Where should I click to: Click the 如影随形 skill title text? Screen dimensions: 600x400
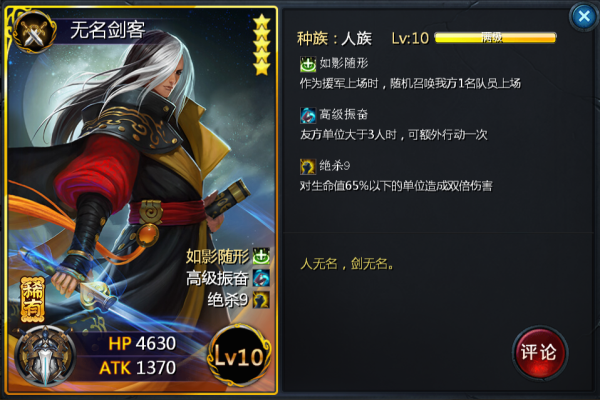(344, 63)
